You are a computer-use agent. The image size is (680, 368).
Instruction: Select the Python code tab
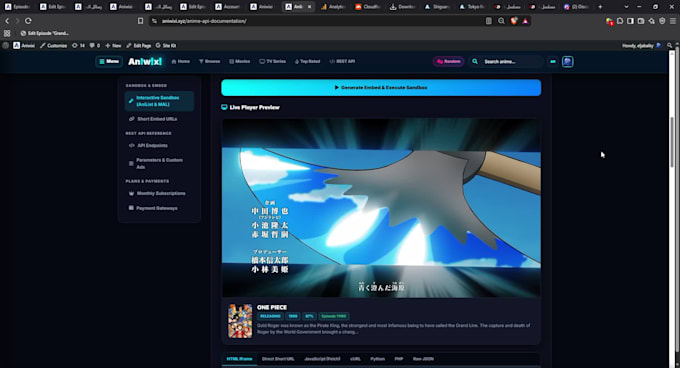[x=378, y=359]
